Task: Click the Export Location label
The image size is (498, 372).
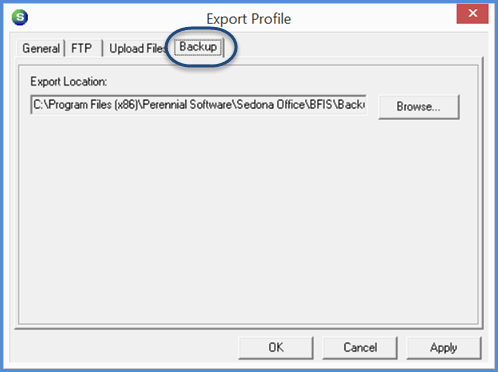Action: 69,82
